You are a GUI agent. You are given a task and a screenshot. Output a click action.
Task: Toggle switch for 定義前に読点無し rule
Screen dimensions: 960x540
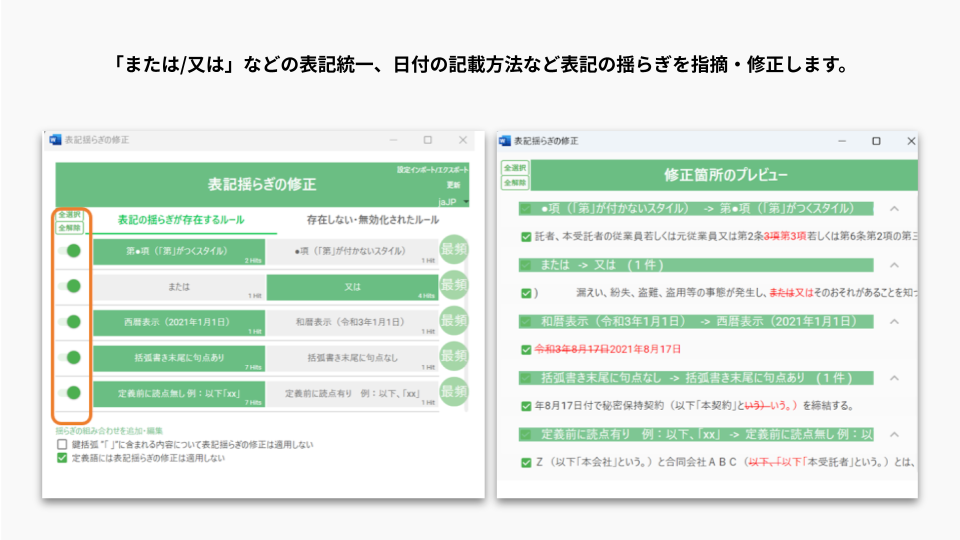(x=70, y=392)
